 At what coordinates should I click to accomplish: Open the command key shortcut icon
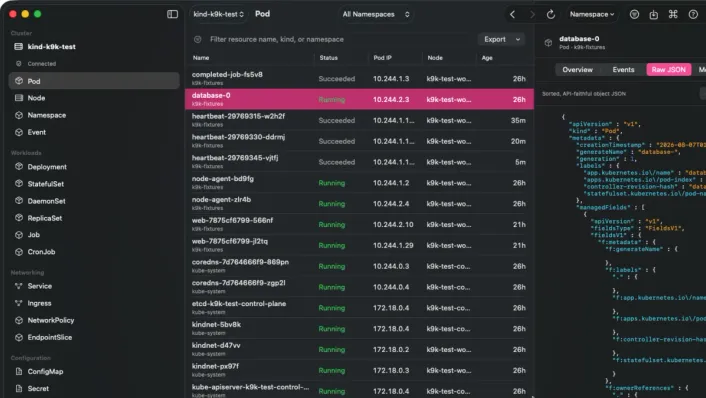coord(673,14)
